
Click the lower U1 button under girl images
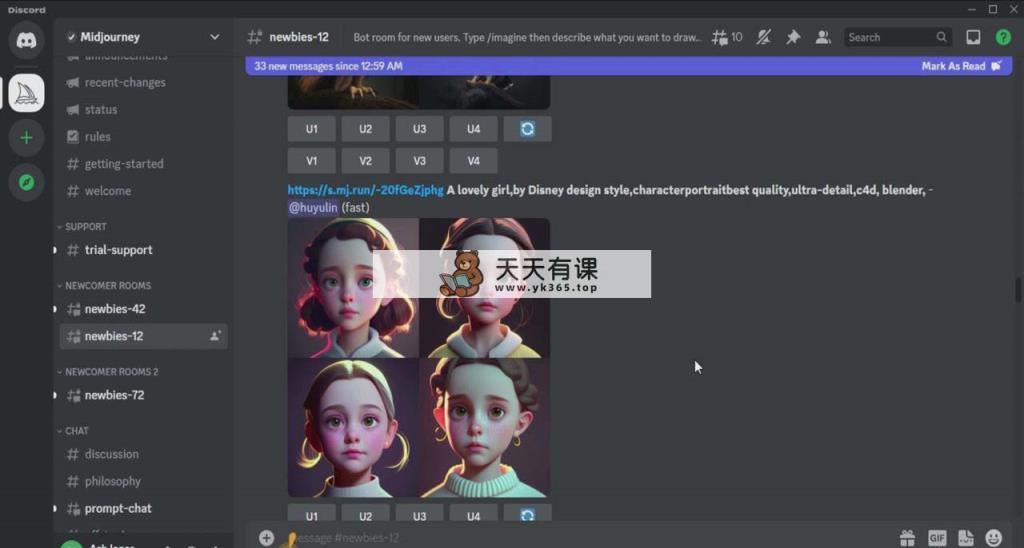[312, 515]
